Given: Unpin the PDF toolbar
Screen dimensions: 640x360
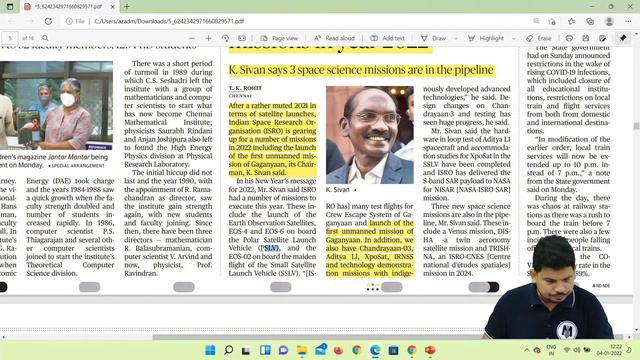Looking at the screenshot, I should tap(623, 38).
